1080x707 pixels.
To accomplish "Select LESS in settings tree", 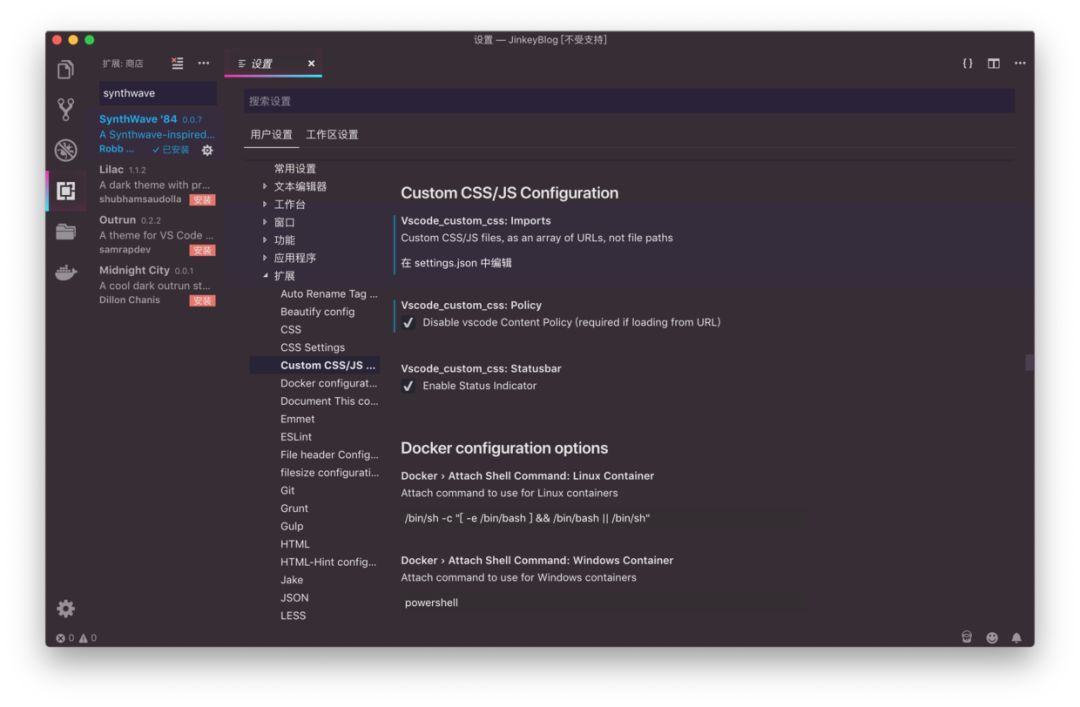I will 293,617.
